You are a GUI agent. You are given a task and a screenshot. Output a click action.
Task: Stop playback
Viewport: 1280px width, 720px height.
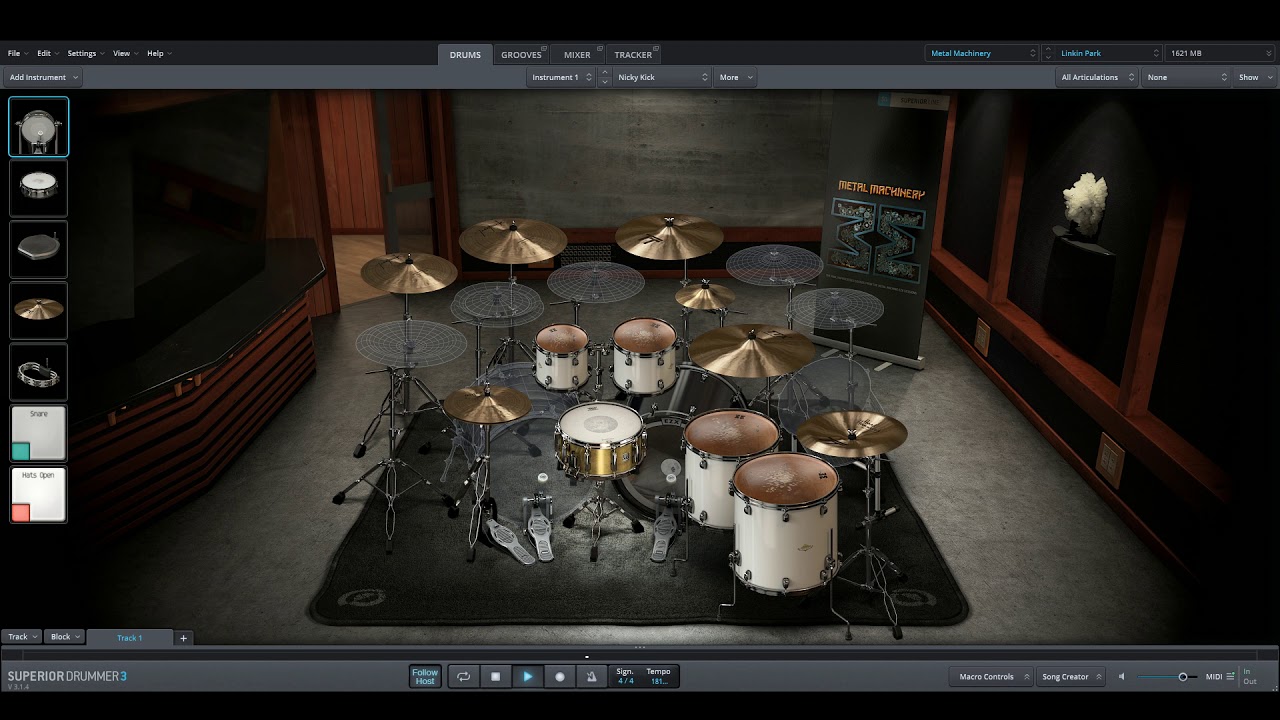coord(495,677)
